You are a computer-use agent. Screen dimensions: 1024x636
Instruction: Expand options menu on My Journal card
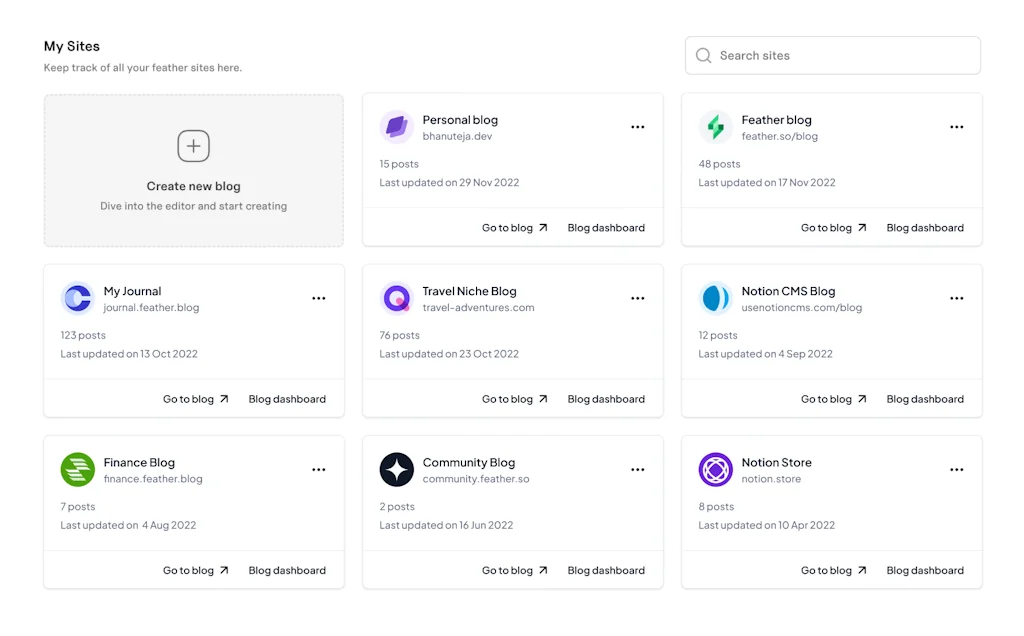[x=319, y=298]
